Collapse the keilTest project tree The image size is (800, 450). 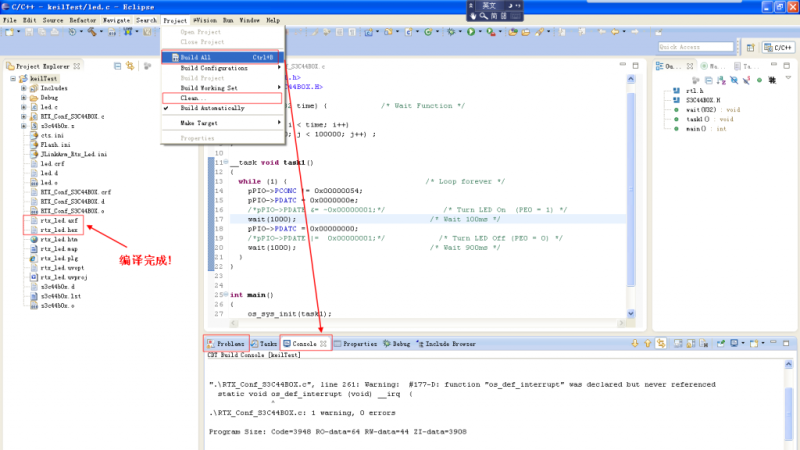tap(13, 78)
